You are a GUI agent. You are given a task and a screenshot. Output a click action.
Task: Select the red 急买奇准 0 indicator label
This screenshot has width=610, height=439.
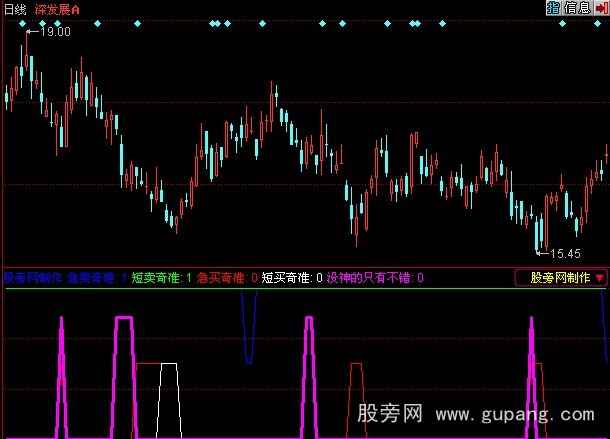(227, 277)
